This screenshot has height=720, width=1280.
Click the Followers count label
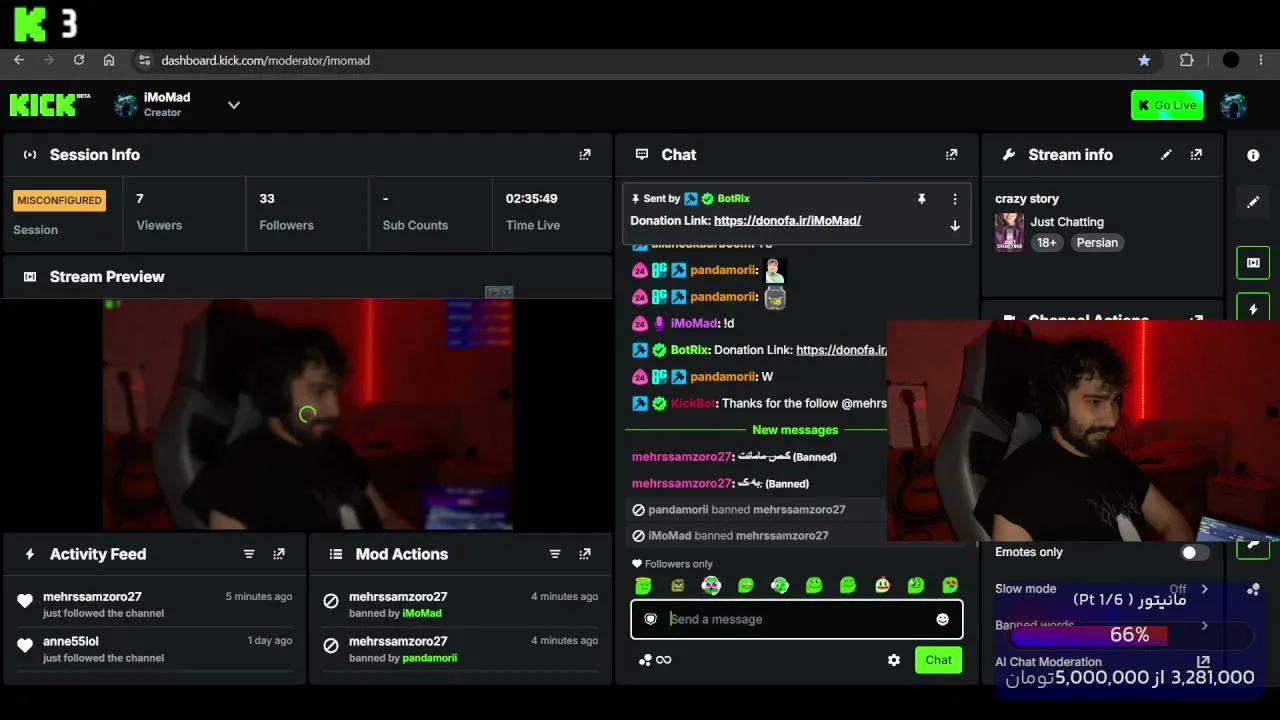coord(286,225)
